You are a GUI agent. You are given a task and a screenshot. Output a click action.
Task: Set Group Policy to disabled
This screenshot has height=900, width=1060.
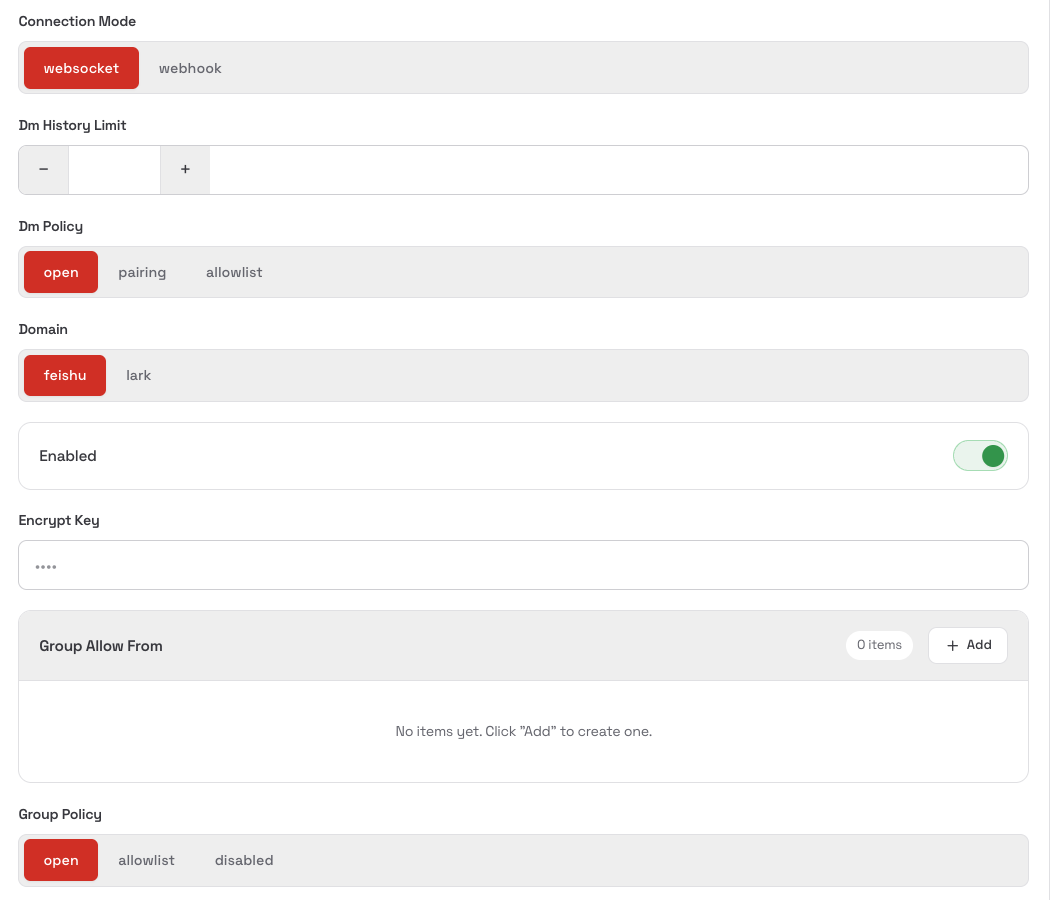[x=244, y=860]
